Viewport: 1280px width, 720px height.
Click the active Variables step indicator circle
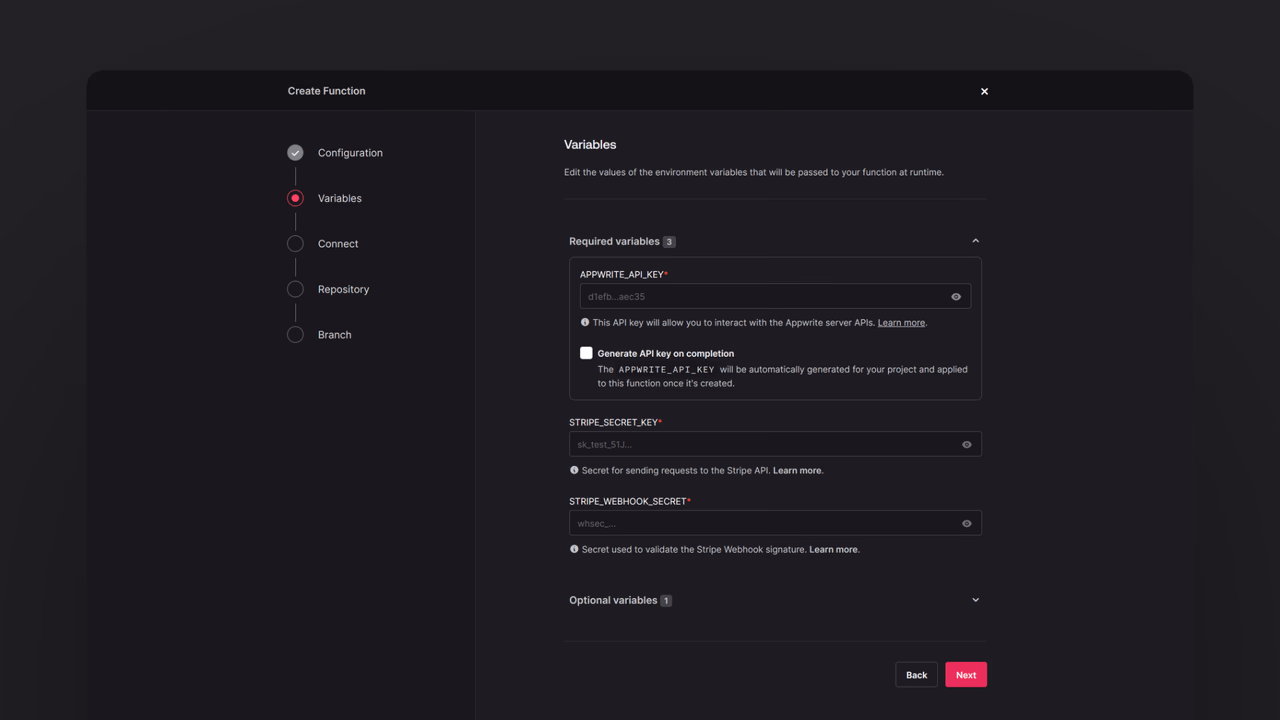295,198
